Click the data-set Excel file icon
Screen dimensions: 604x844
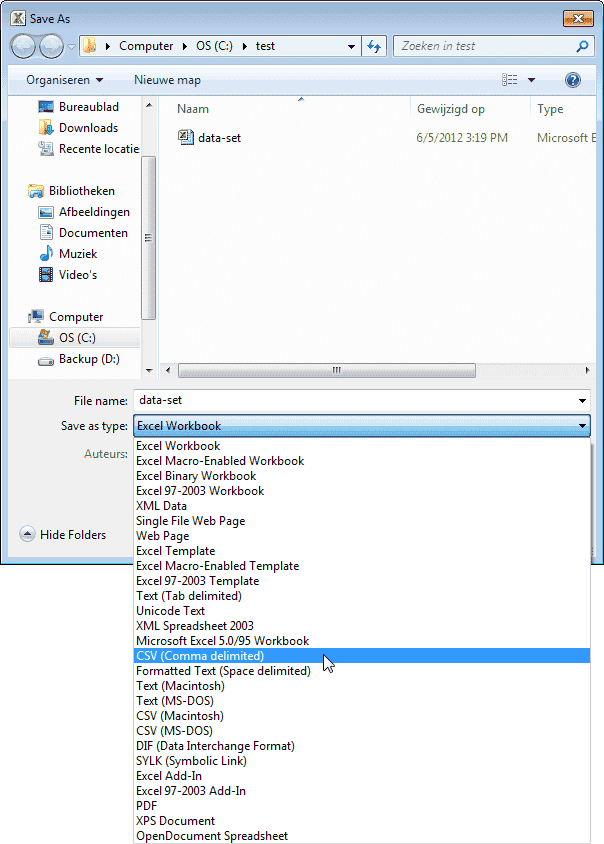coord(185,138)
